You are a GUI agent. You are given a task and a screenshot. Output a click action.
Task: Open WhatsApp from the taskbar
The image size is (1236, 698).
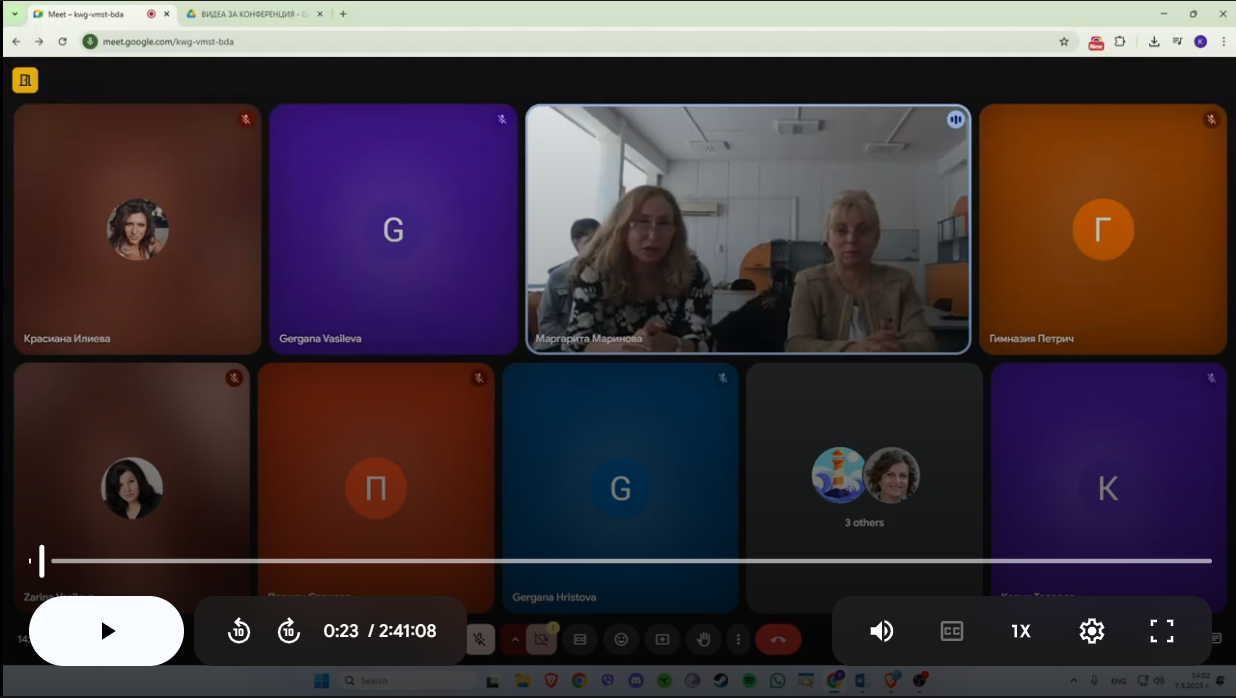(x=778, y=681)
